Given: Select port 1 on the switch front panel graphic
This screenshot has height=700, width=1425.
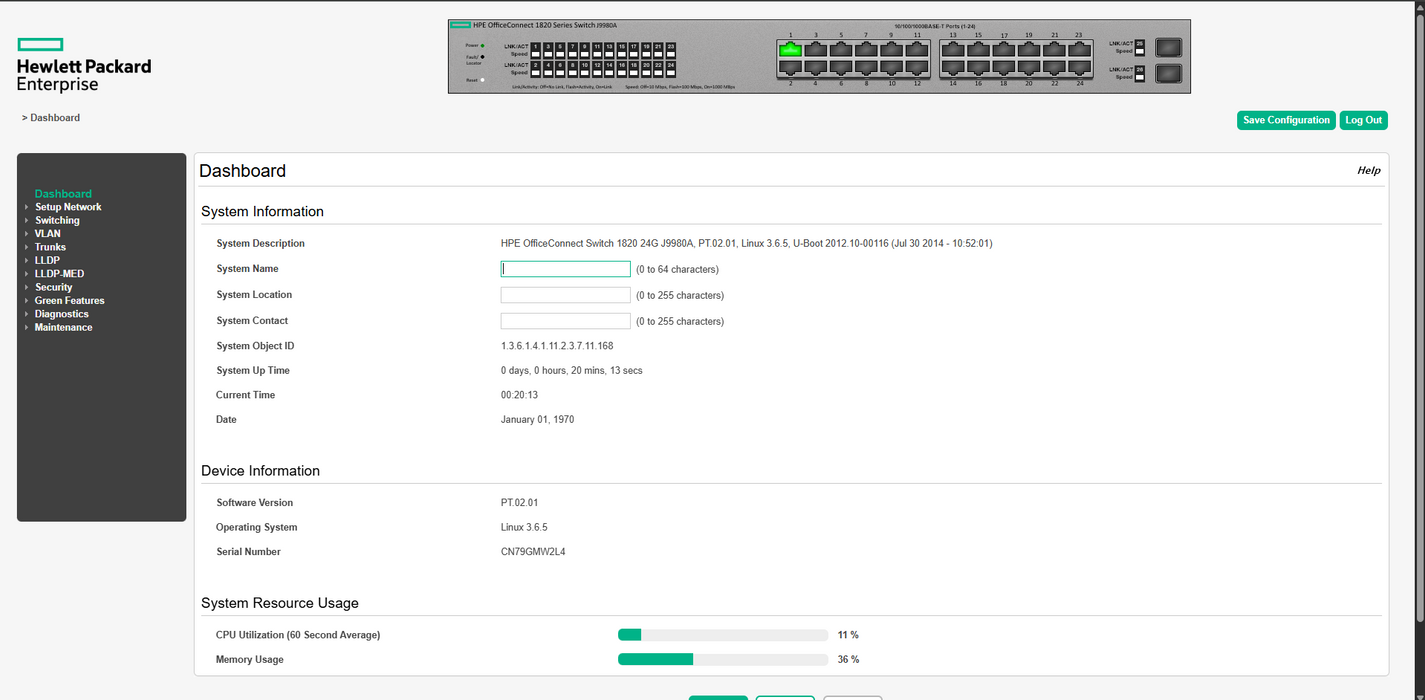Looking at the screenshot, I should pos(790,50).
